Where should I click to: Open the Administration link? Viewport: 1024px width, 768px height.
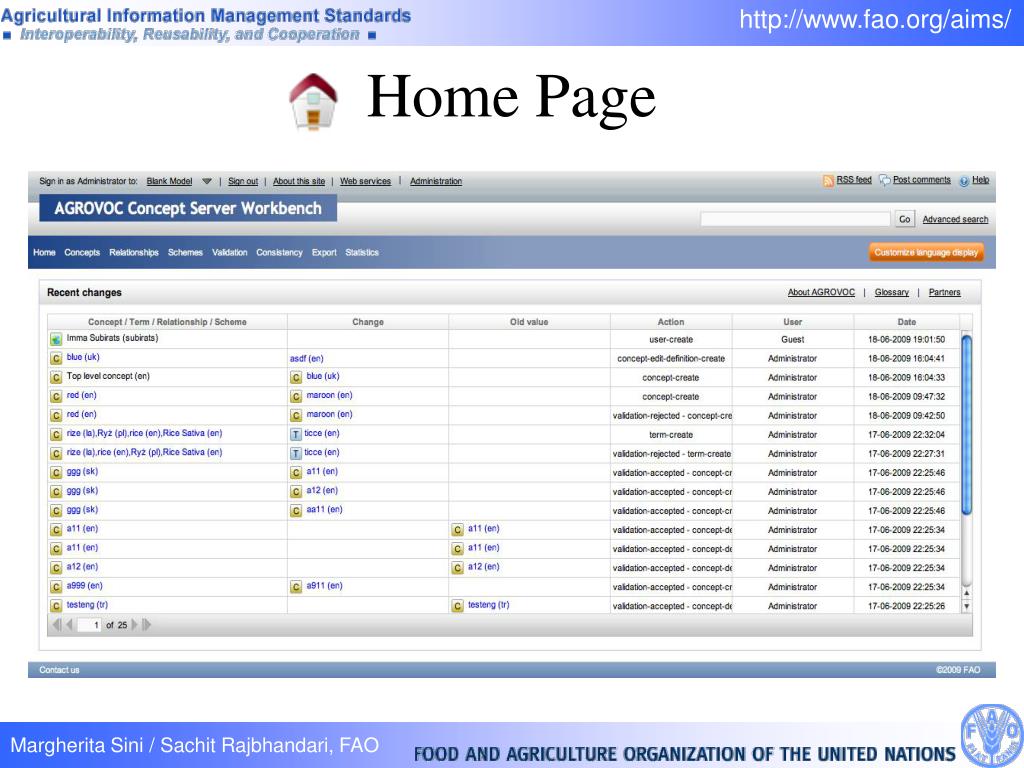436,182
